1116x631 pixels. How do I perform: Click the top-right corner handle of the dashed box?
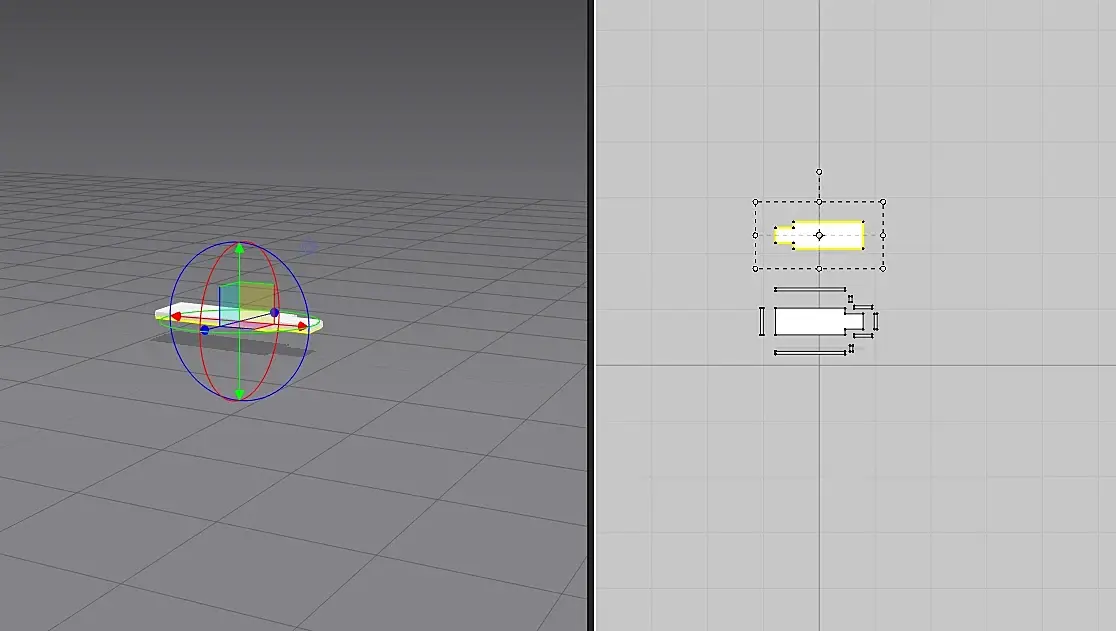pos(883,202)
